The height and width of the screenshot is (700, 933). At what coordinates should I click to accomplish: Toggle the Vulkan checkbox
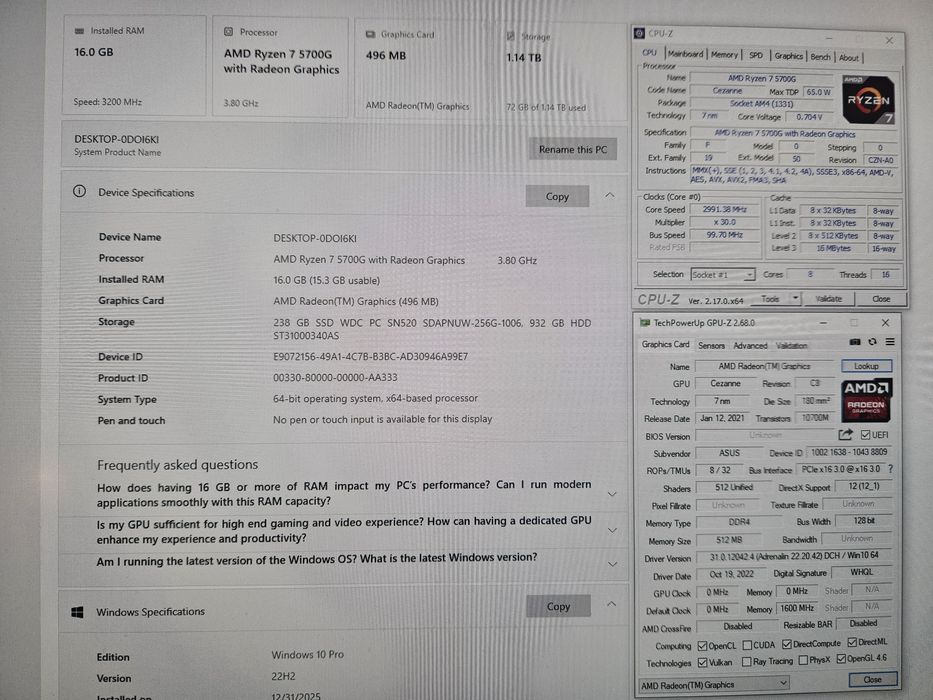[702, 662]
